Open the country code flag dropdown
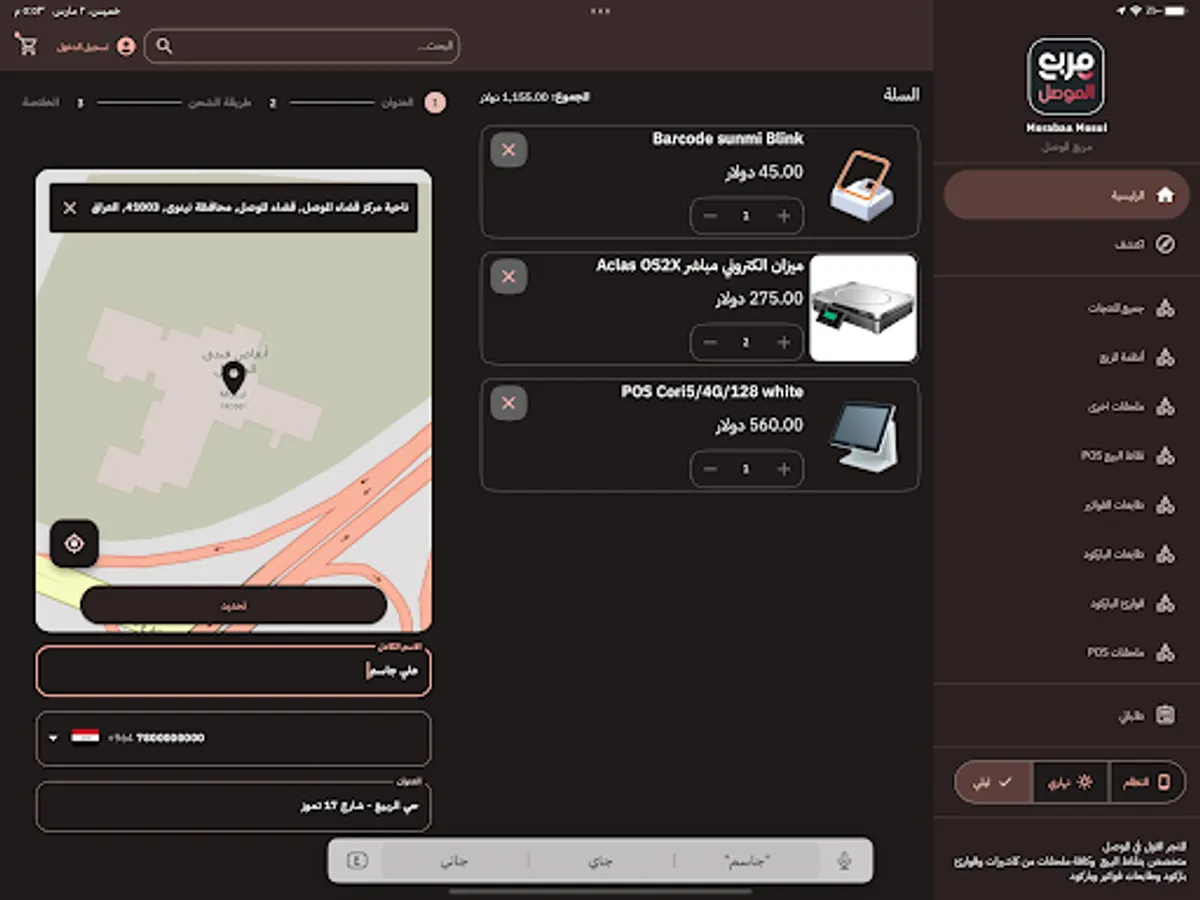 point(75,738)
